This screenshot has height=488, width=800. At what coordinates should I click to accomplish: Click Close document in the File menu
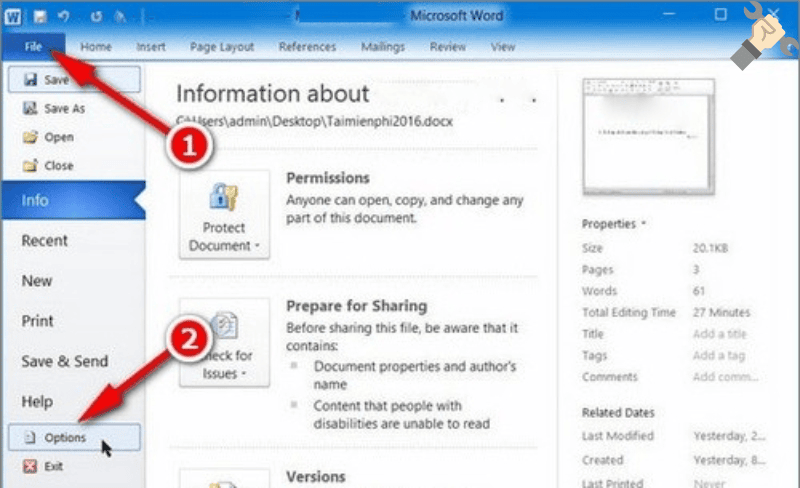[x=58, y=165]
